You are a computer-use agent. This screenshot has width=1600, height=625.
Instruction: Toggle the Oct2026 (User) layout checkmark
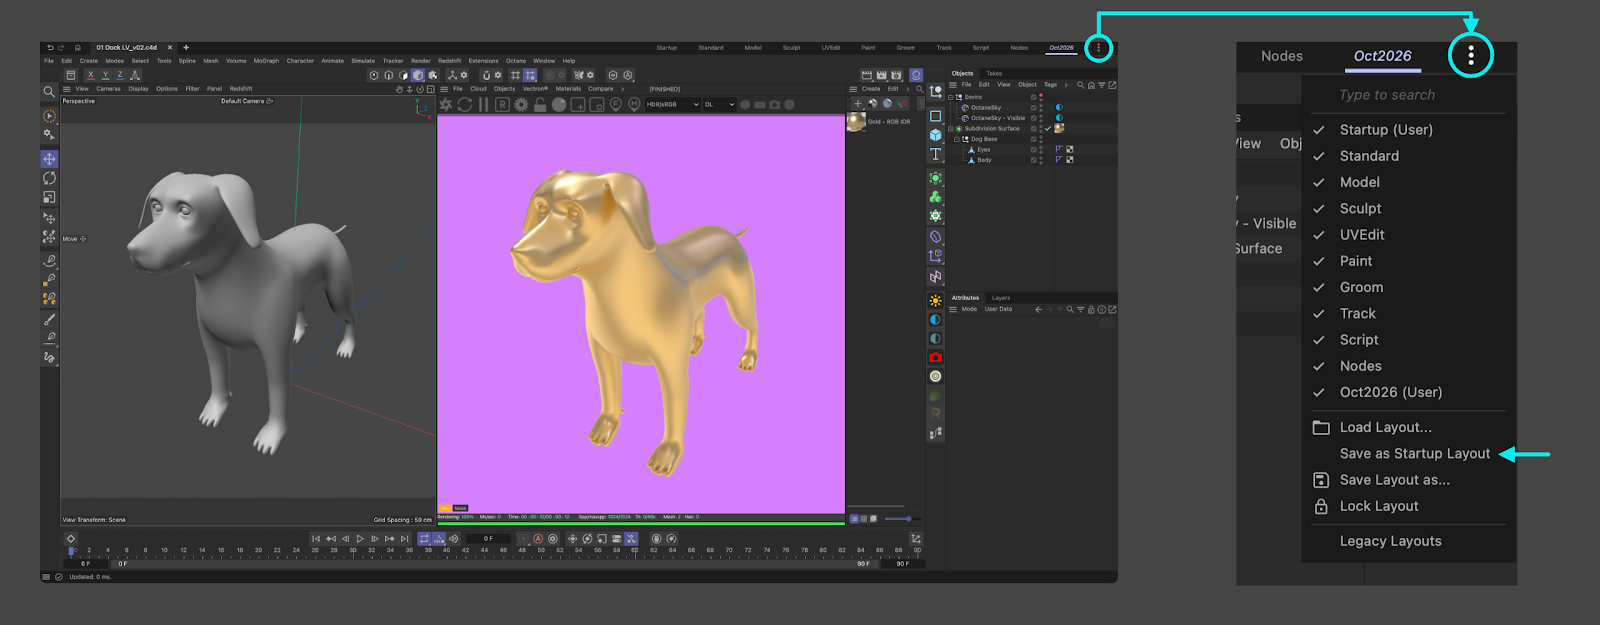tap(1319, 393)
